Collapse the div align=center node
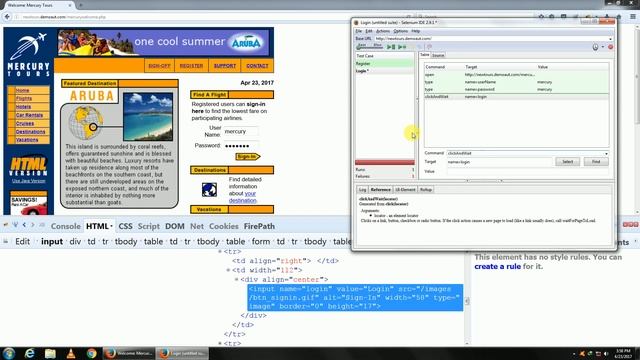Viewport: 640px width, 360px height. [x=236, y=280]
